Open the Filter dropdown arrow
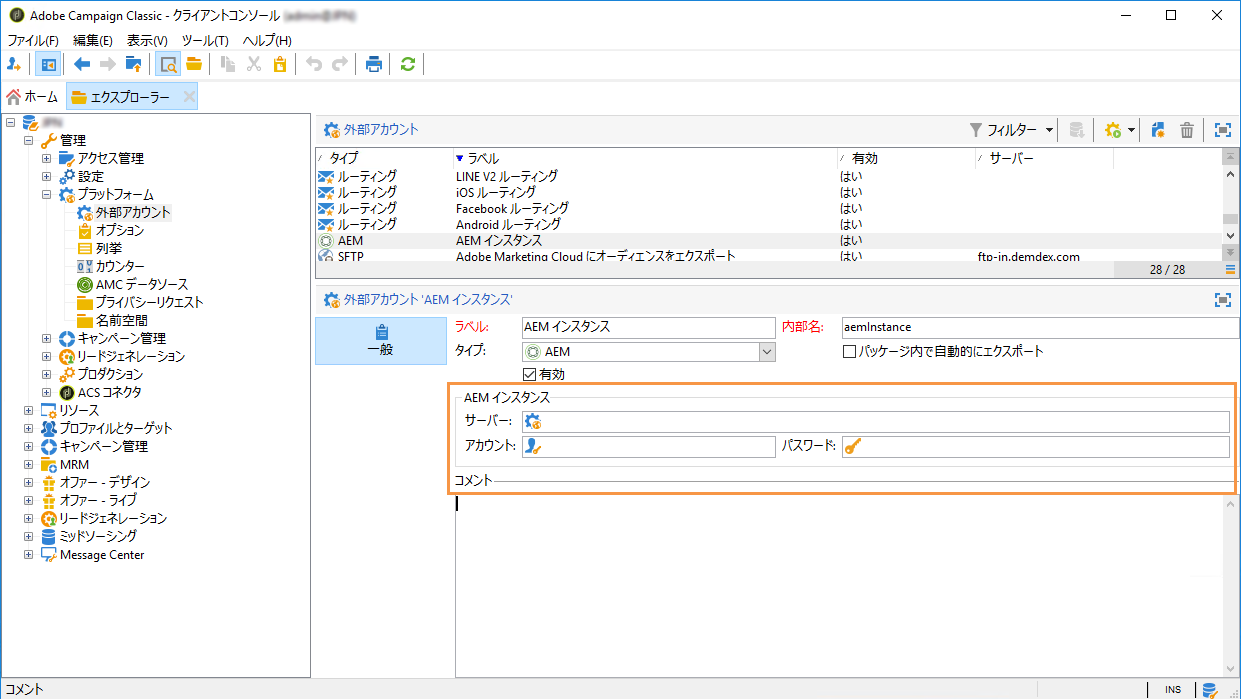The width and height of the screenshot is (1241, 699). (1049, 130)
